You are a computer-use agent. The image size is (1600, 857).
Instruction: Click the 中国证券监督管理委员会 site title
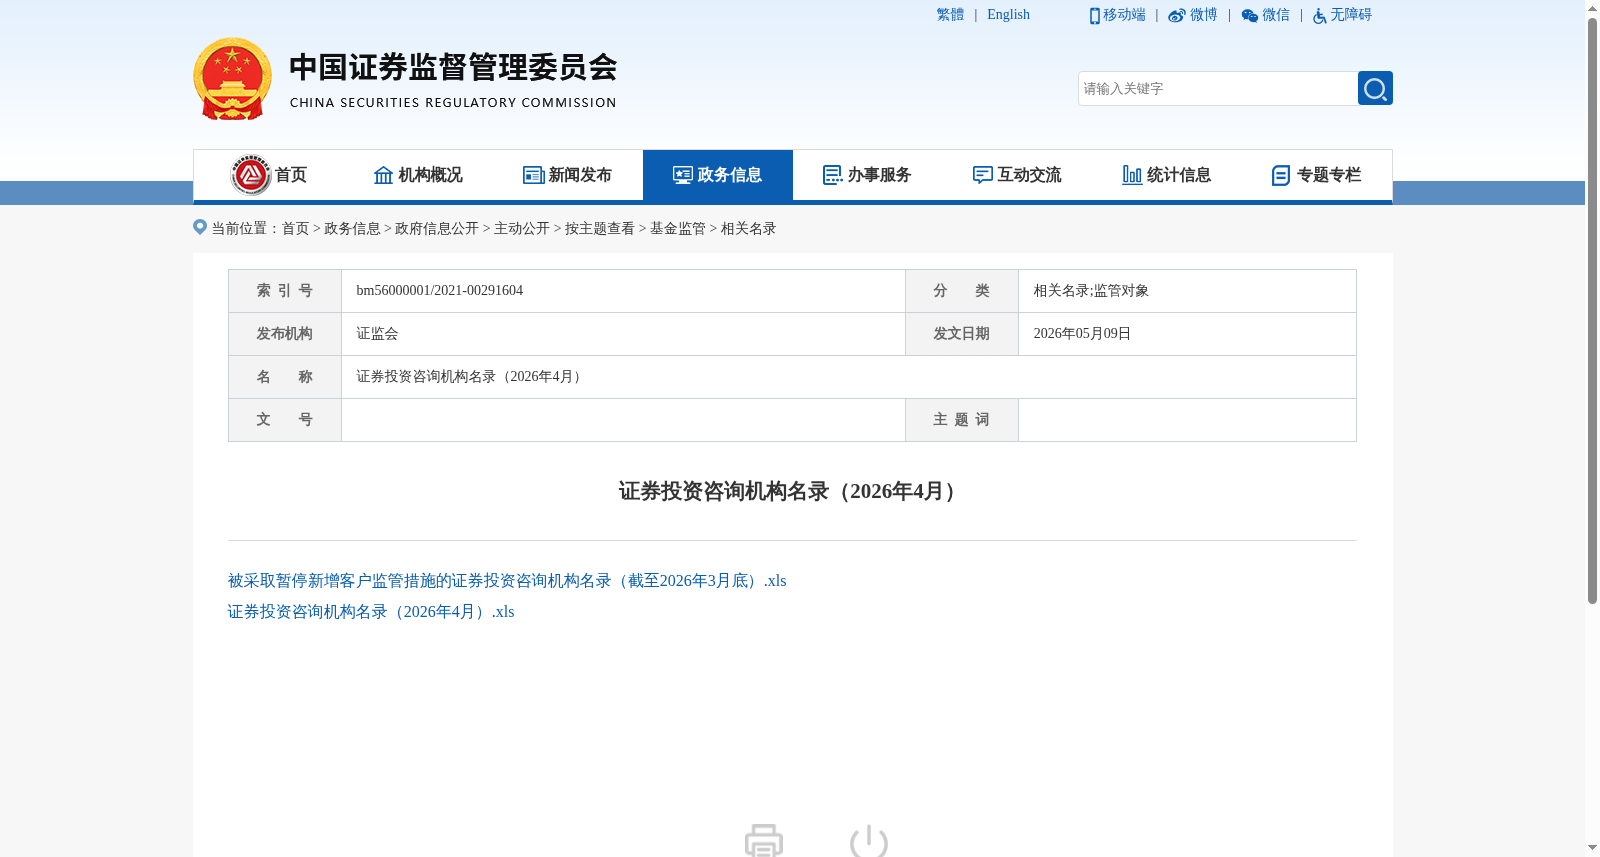(x=453, y=68)
